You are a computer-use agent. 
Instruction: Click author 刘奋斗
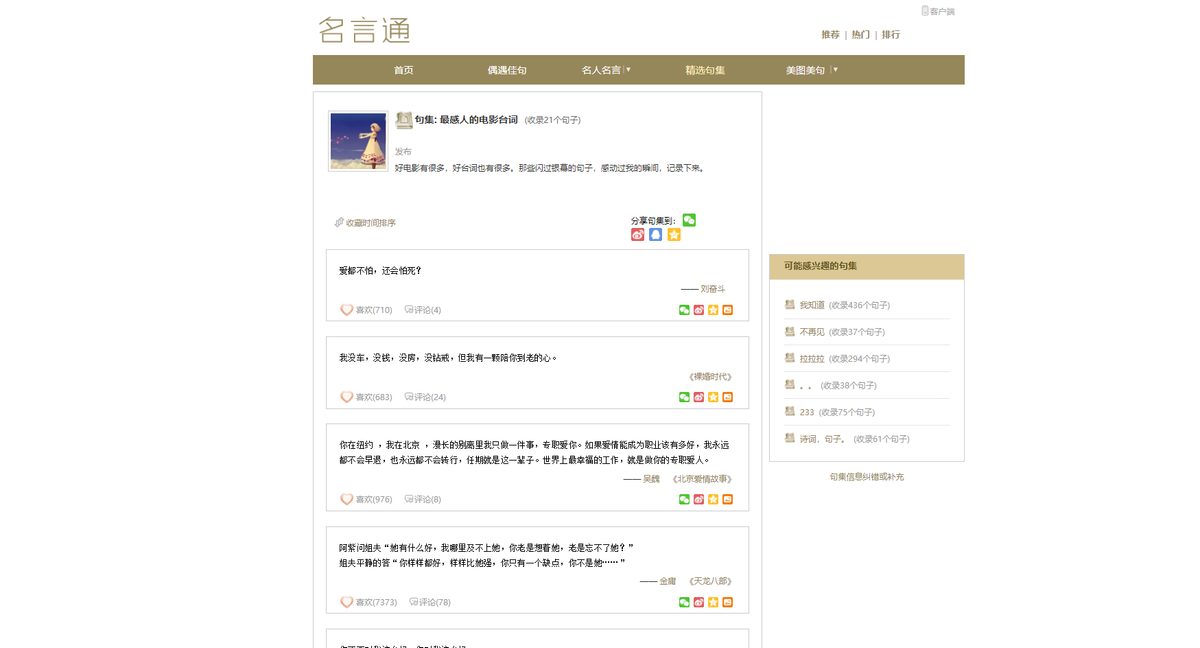713,289
